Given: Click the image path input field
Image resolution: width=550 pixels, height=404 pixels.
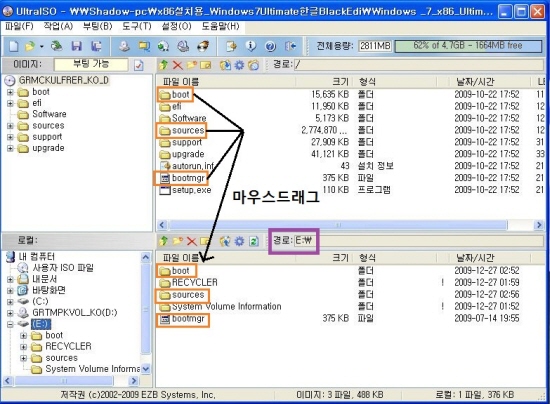Looking at the screenshot, I should [x=419, y=65].
